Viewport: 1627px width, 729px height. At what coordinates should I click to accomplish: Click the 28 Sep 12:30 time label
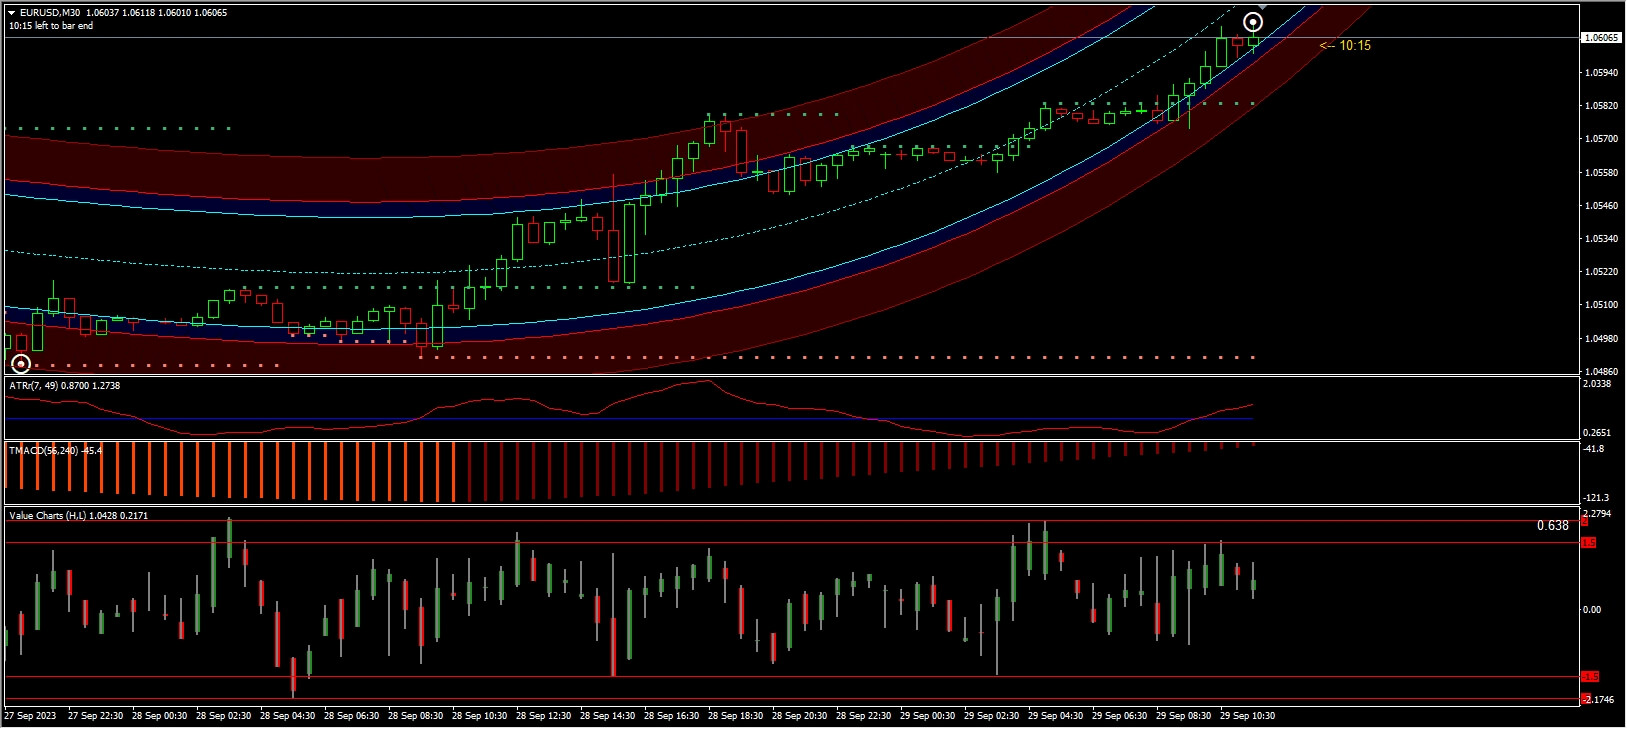click(544, 716)
